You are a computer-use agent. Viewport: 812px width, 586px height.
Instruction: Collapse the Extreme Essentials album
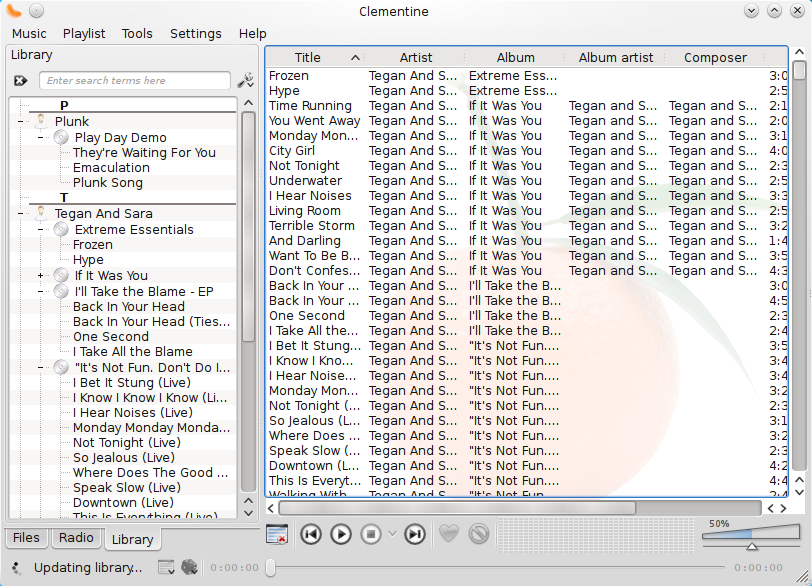[x=41, y=230]
